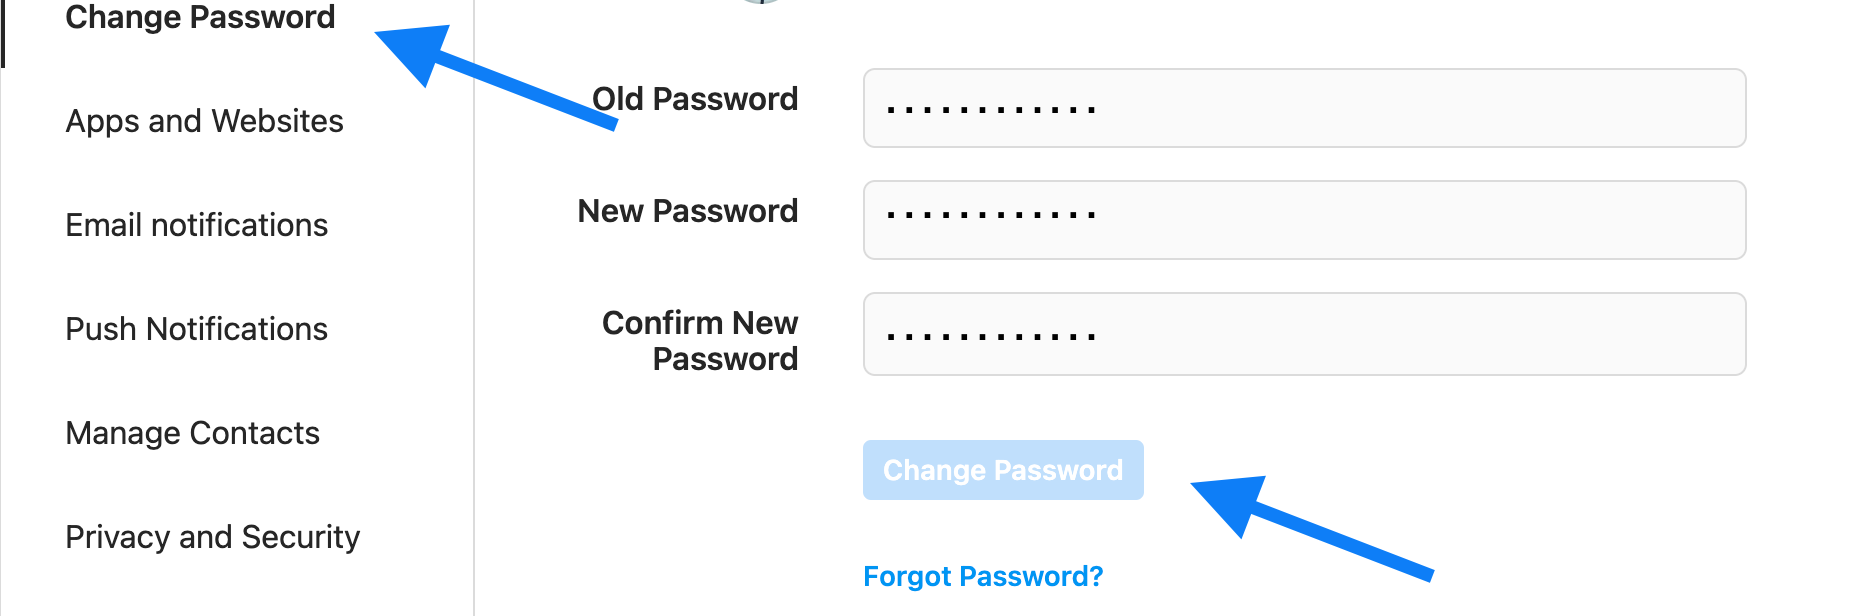Screen dimensions: 1866x616
Task: Click the Old Password field label
Action: click(x=695, y=99)
